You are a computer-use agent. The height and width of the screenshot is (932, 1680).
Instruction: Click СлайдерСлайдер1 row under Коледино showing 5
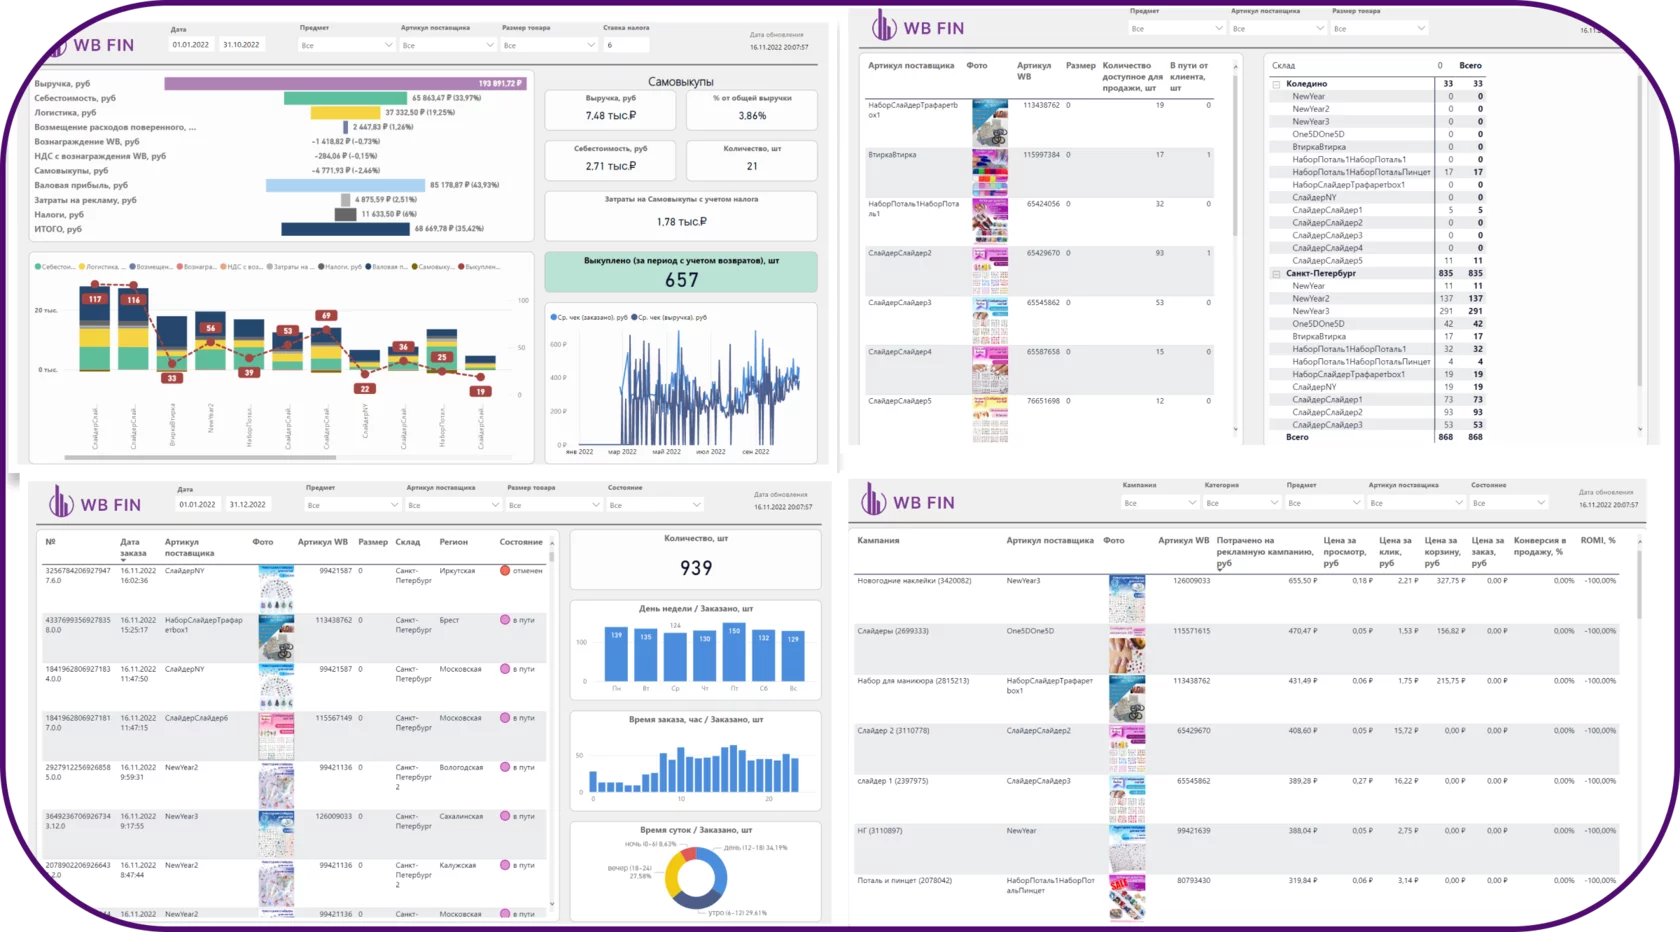coord(1377,210)
